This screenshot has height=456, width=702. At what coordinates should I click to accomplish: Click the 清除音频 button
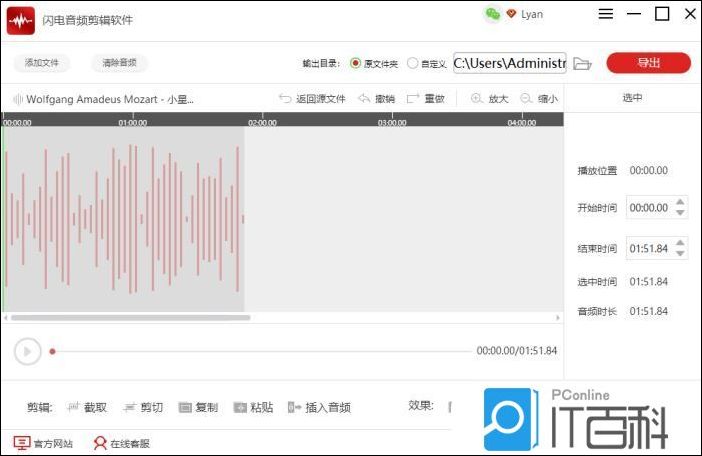[119, 63]
